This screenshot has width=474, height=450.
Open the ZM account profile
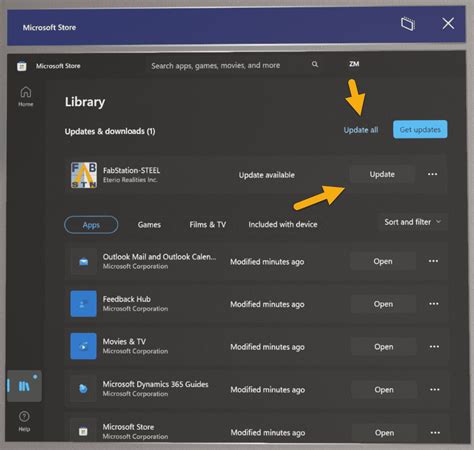[354, 64]
